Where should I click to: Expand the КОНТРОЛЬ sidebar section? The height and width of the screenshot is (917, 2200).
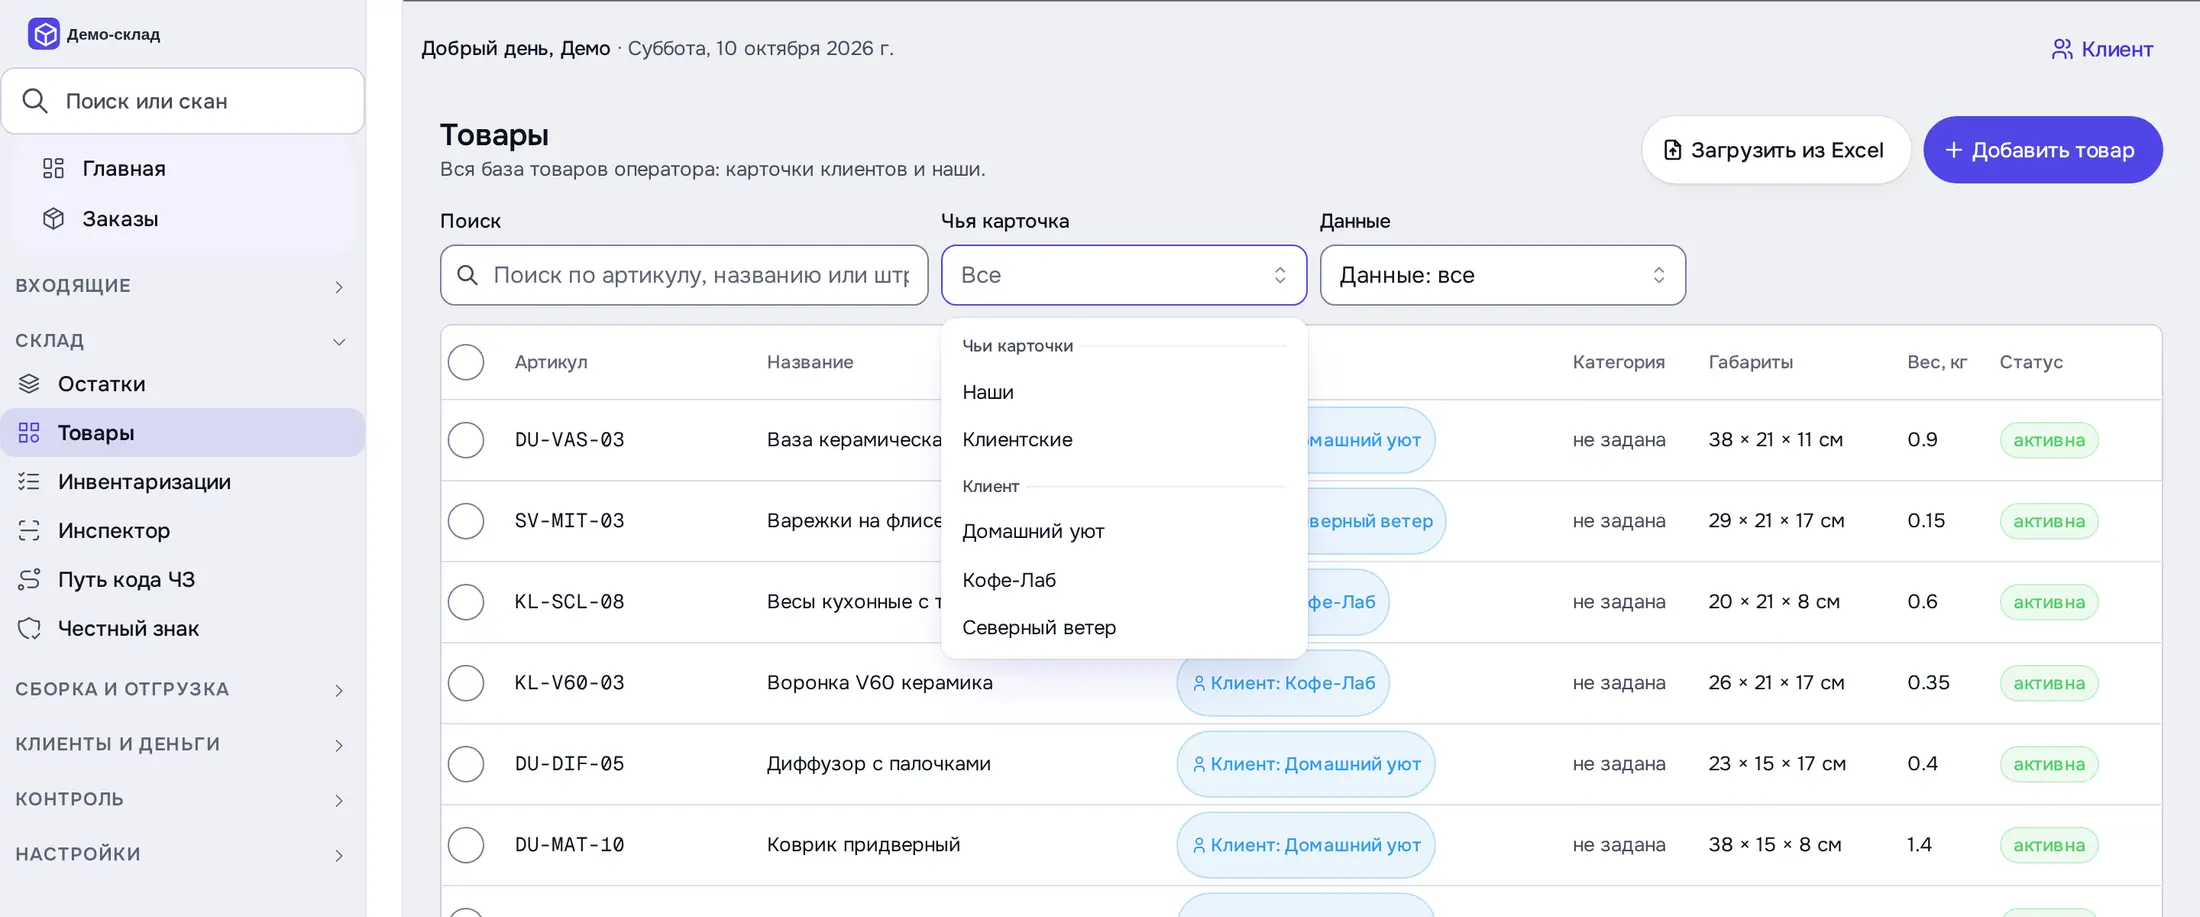(182, 800)
